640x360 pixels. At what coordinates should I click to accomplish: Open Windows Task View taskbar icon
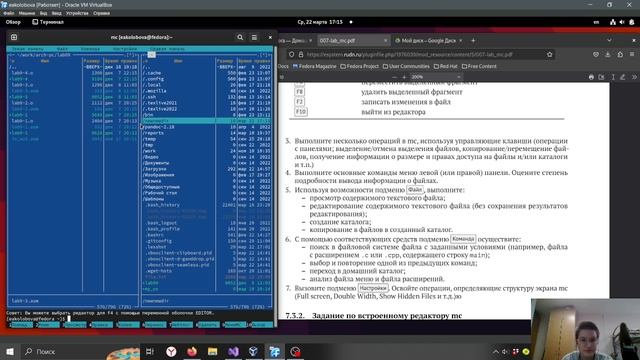150,351
